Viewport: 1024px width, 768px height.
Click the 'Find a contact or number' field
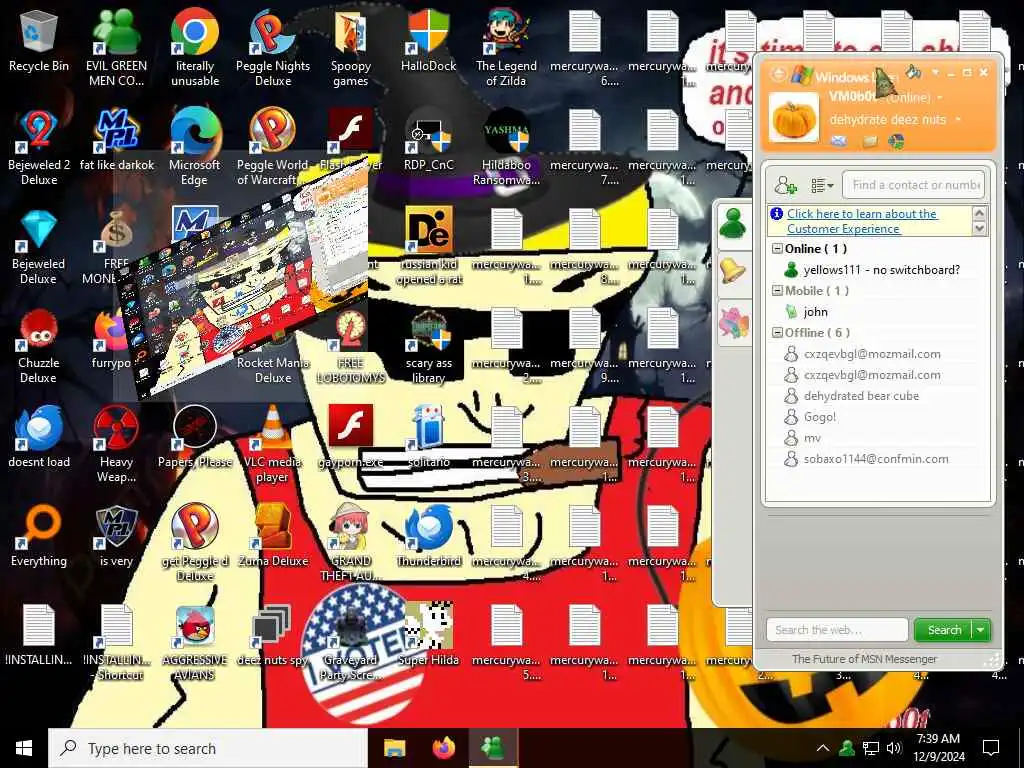click(x=914, y=185)
